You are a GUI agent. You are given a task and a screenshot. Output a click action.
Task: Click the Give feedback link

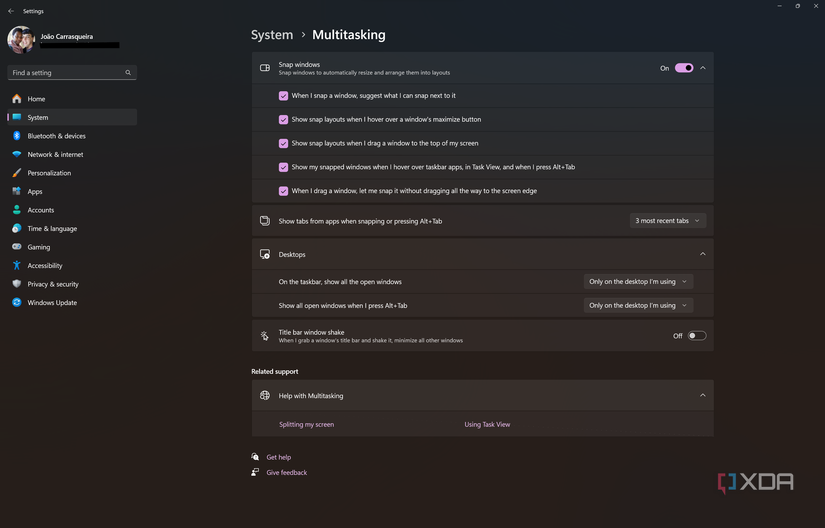(286, 473)
